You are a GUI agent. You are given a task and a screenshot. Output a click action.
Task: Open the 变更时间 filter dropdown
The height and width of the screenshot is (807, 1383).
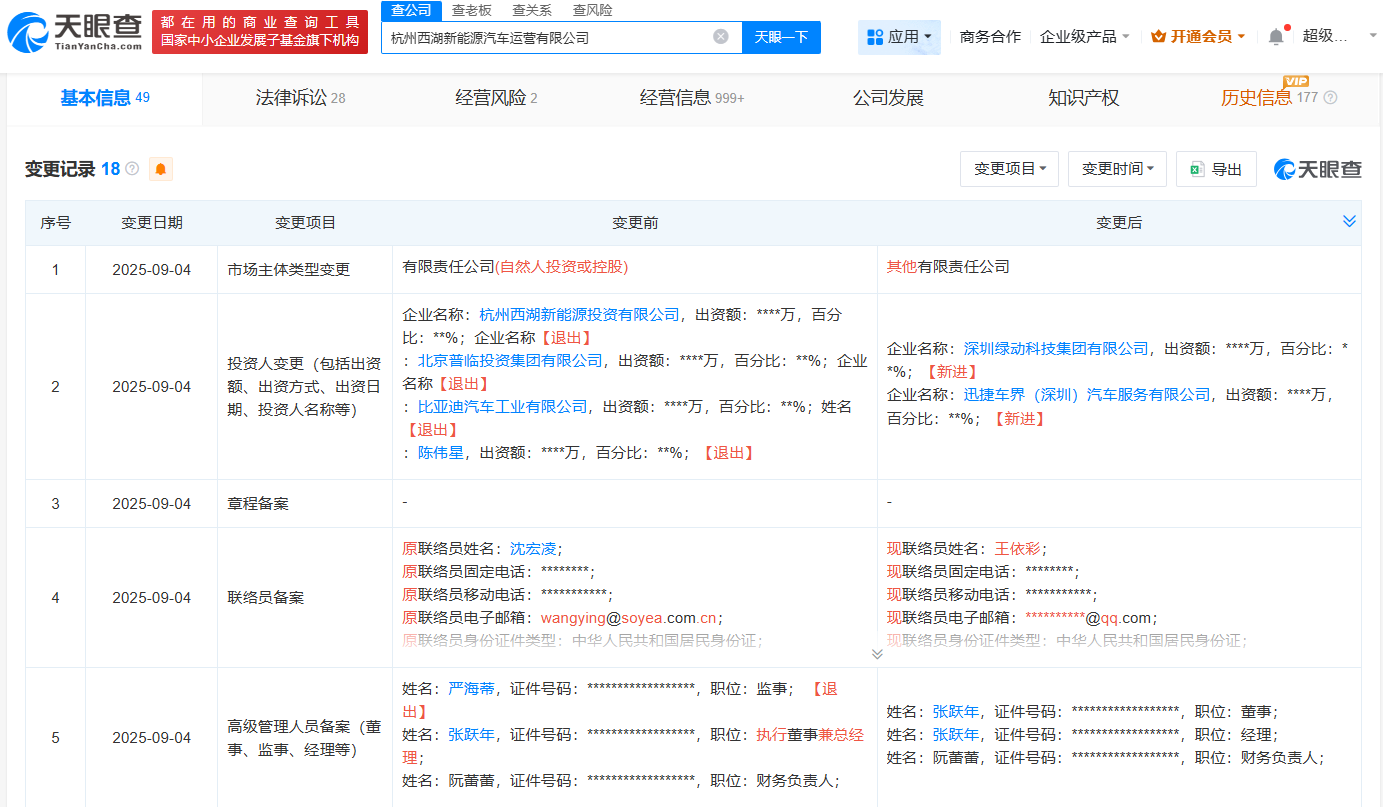click(1116, 168)
